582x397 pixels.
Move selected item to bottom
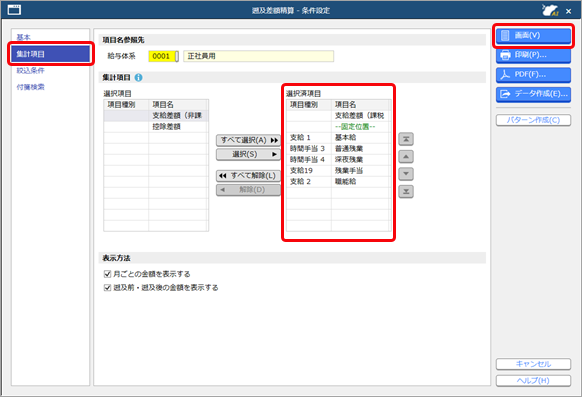tap(406, 191)
